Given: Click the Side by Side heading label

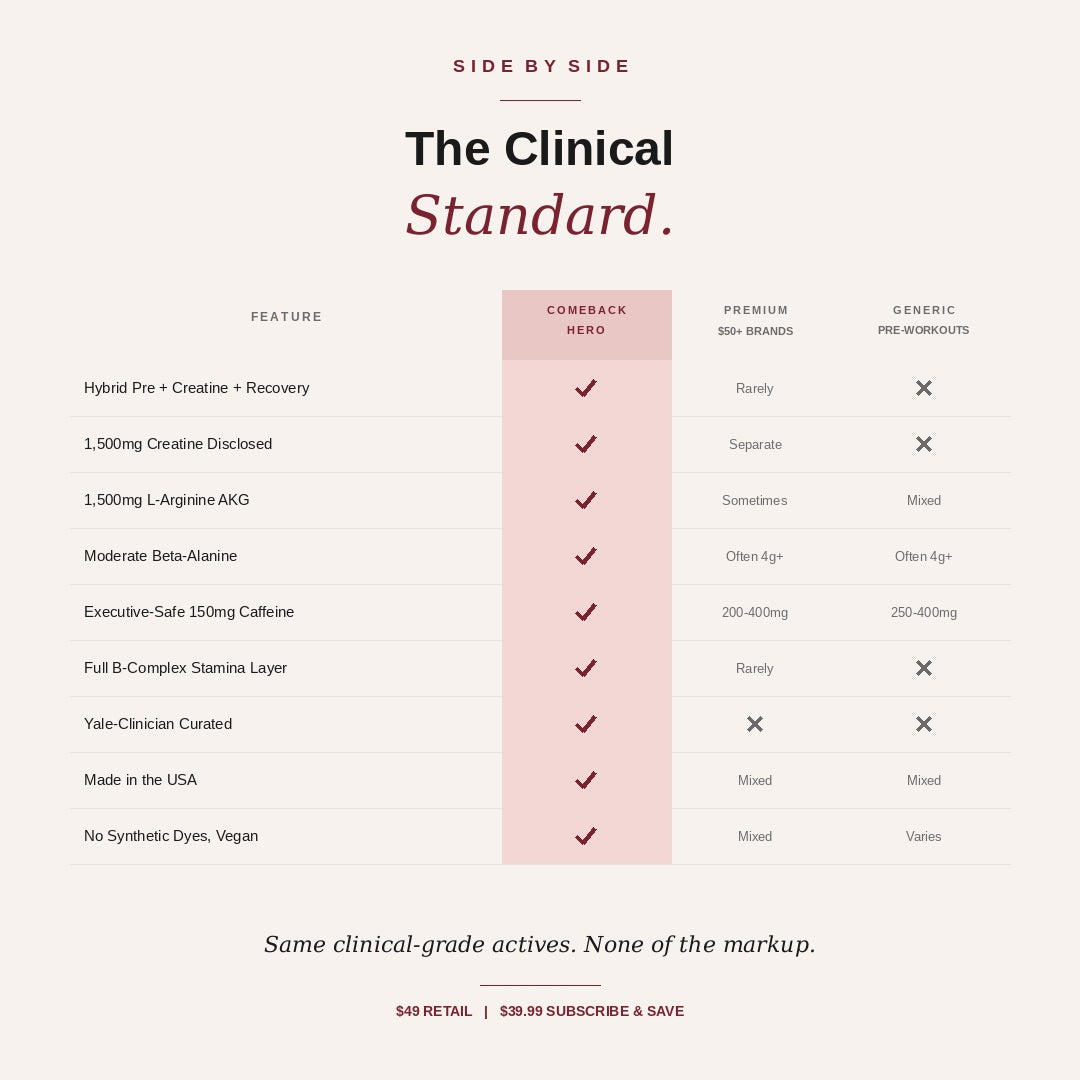Looking at the screenshot, I should click(541, 66).
